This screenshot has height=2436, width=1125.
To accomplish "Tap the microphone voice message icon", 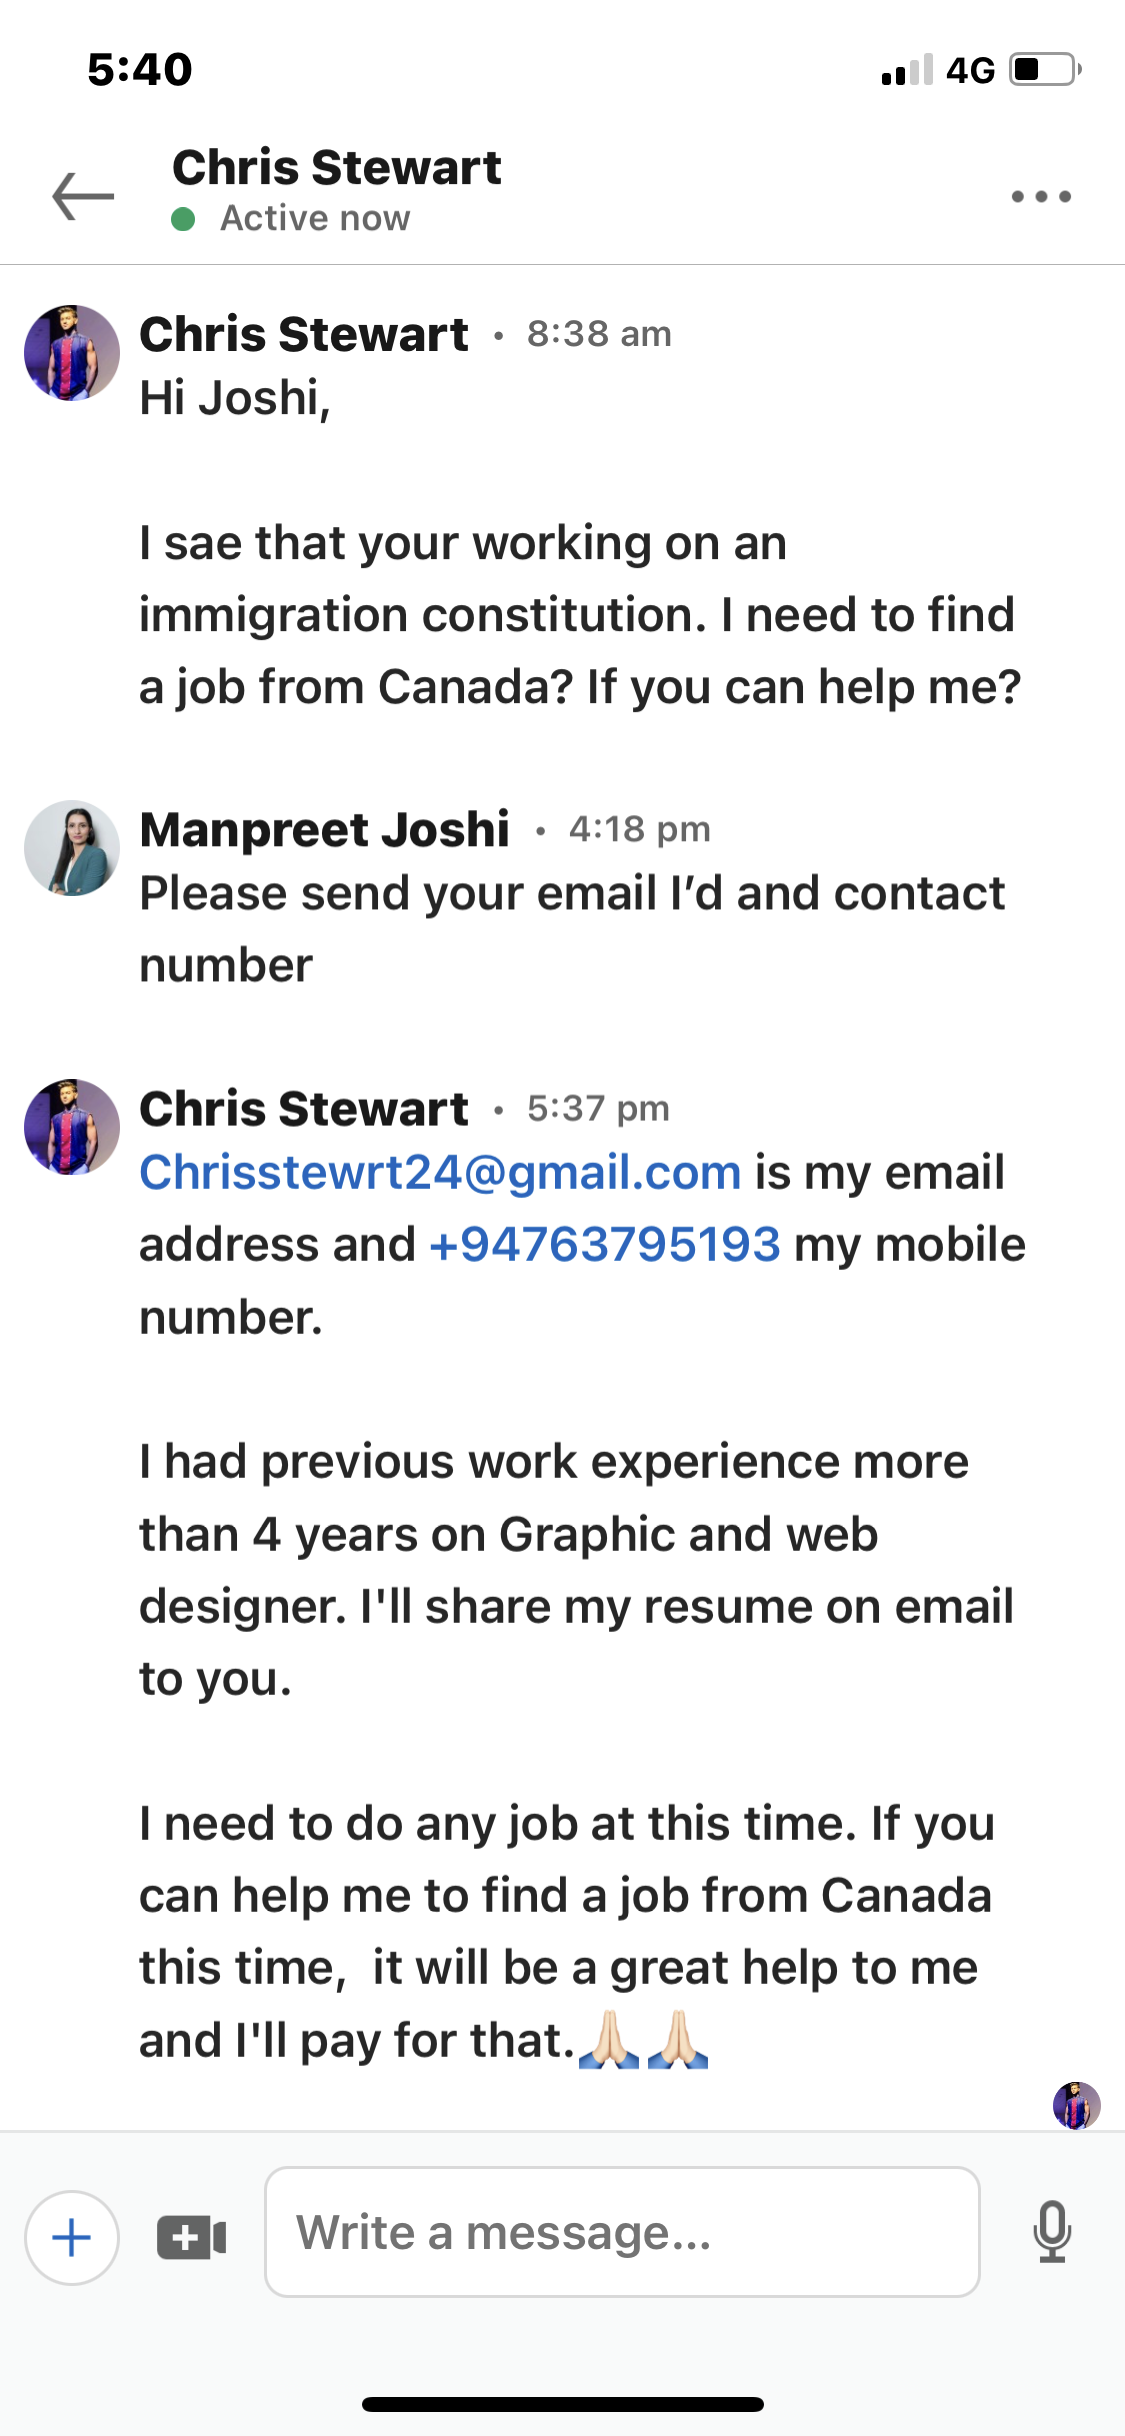I will pos(1052,2231).
